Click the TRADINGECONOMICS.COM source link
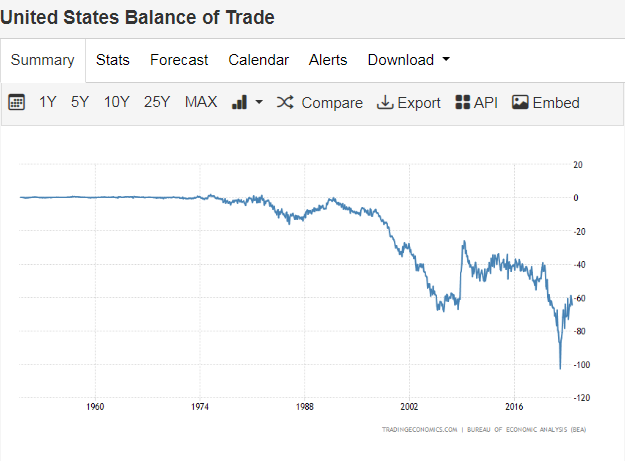 point(420,428)
